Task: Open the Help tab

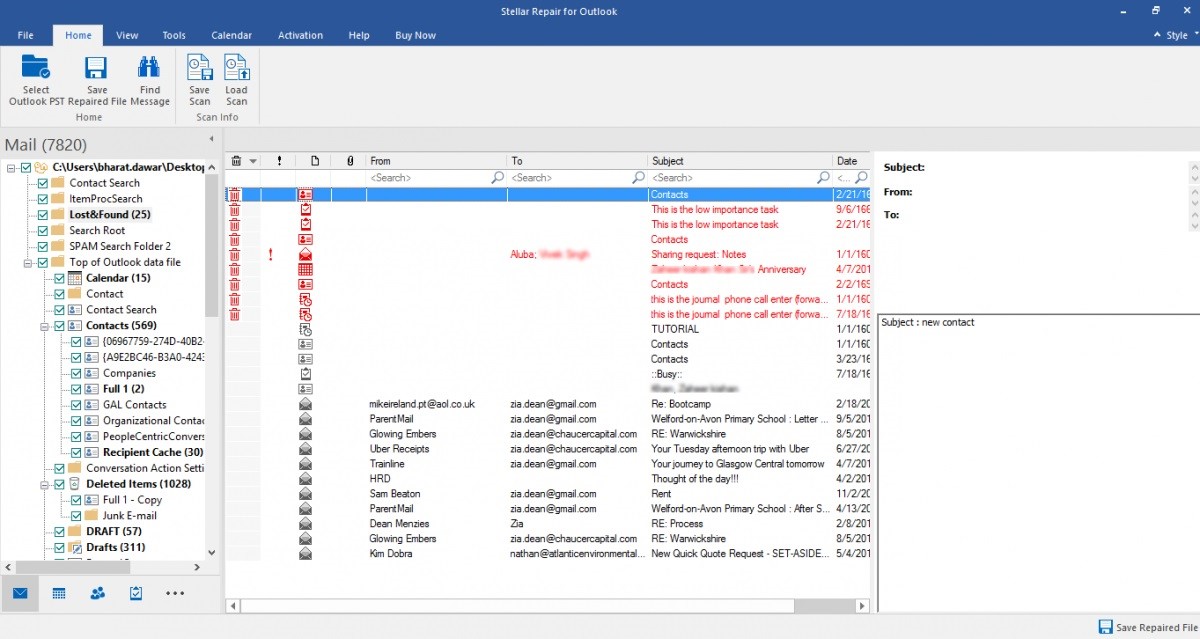Action: (359, 35)
